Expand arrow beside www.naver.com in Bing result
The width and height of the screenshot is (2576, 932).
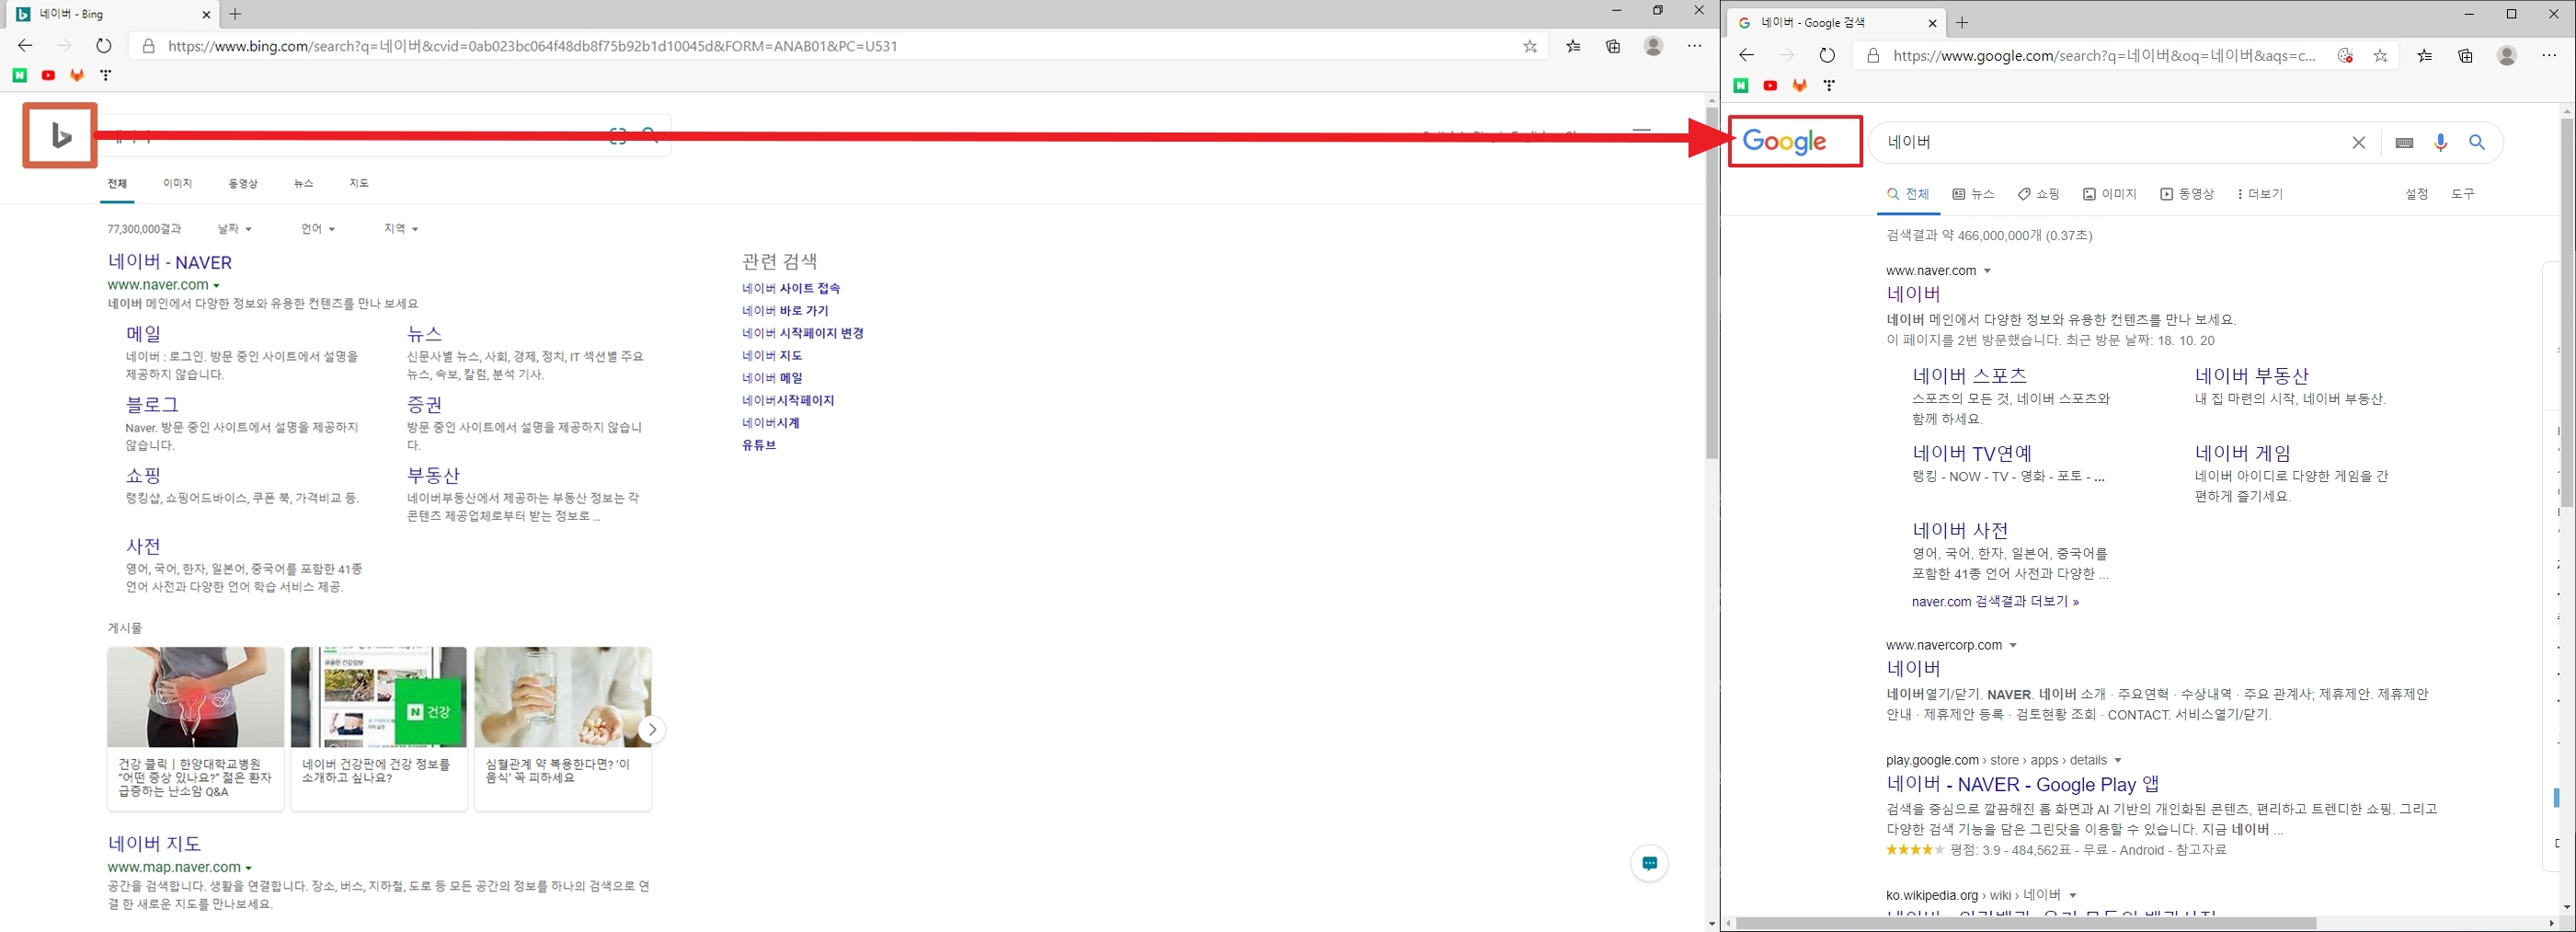click(x=217, y=286)
